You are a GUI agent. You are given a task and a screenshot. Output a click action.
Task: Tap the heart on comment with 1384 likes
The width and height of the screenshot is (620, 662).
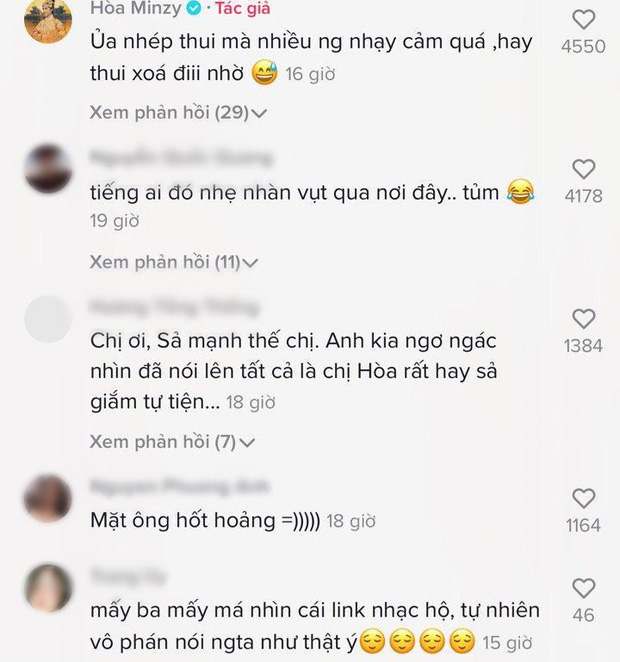tap(583, 318)
